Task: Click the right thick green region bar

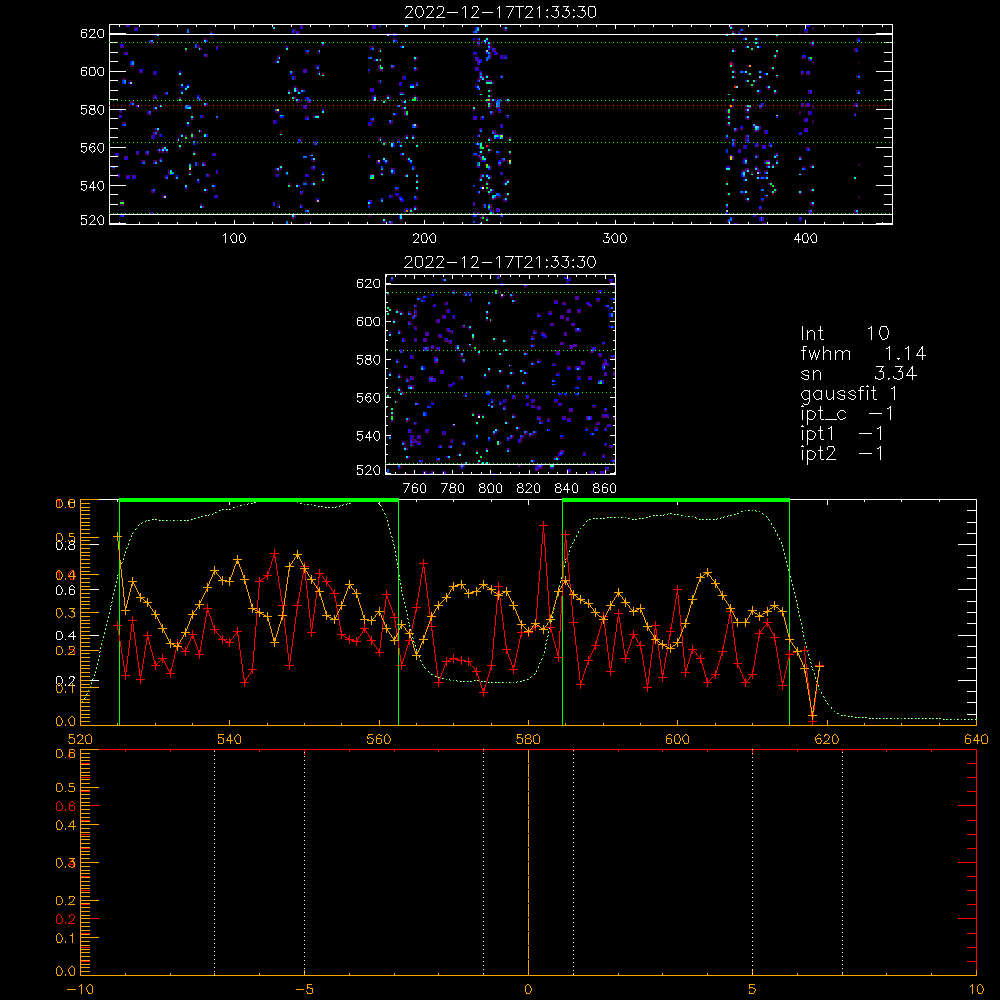Action: click(676, 500)
